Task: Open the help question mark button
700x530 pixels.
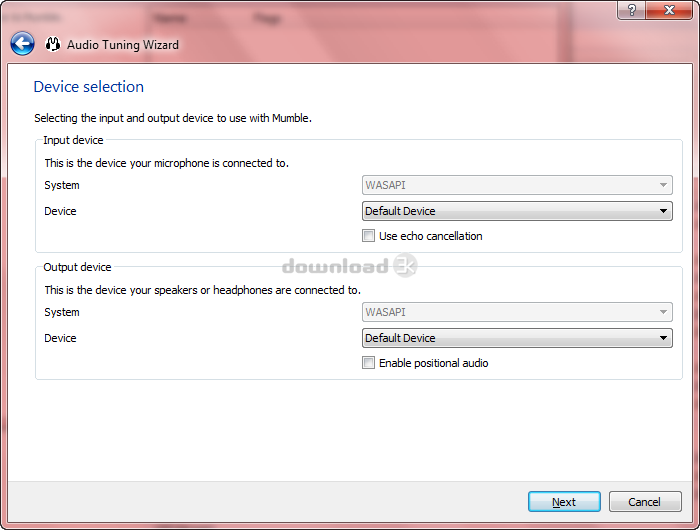Action: pyautogui.click(x=632, y=10)
